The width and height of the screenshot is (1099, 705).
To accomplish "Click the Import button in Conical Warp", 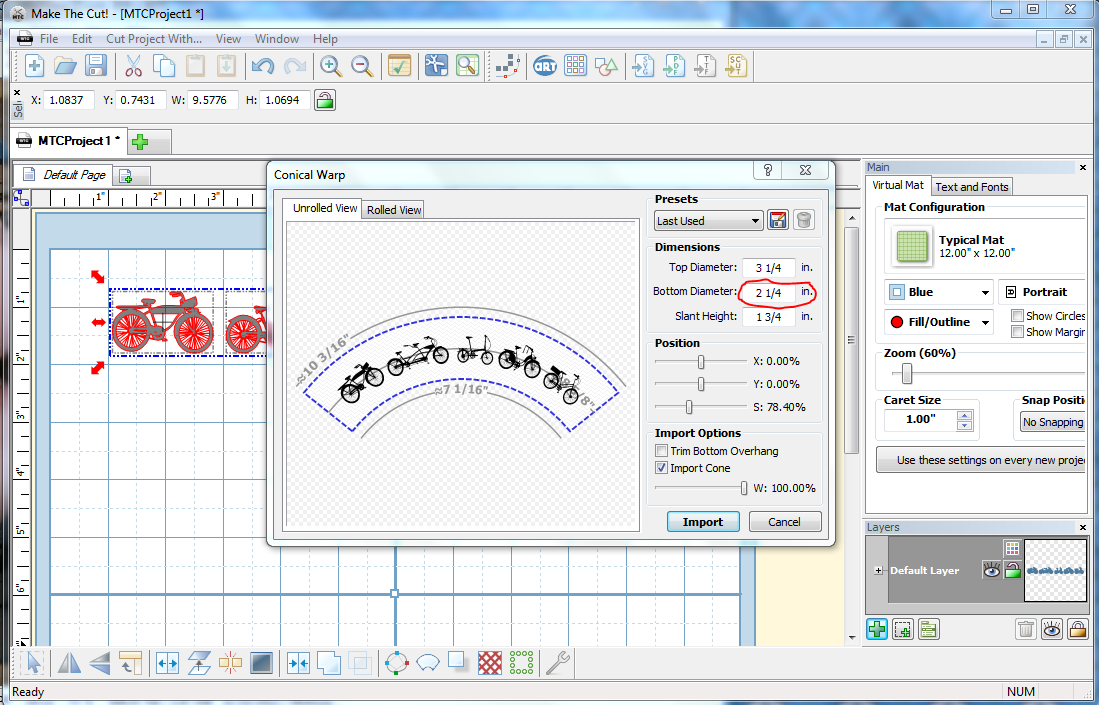I will click(x=703, y=521).
